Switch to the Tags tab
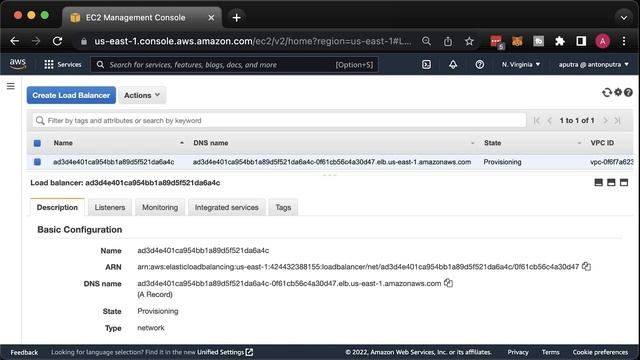Image resolution: width=640 pixels, height=360 pixels. [x=283, y=207]
